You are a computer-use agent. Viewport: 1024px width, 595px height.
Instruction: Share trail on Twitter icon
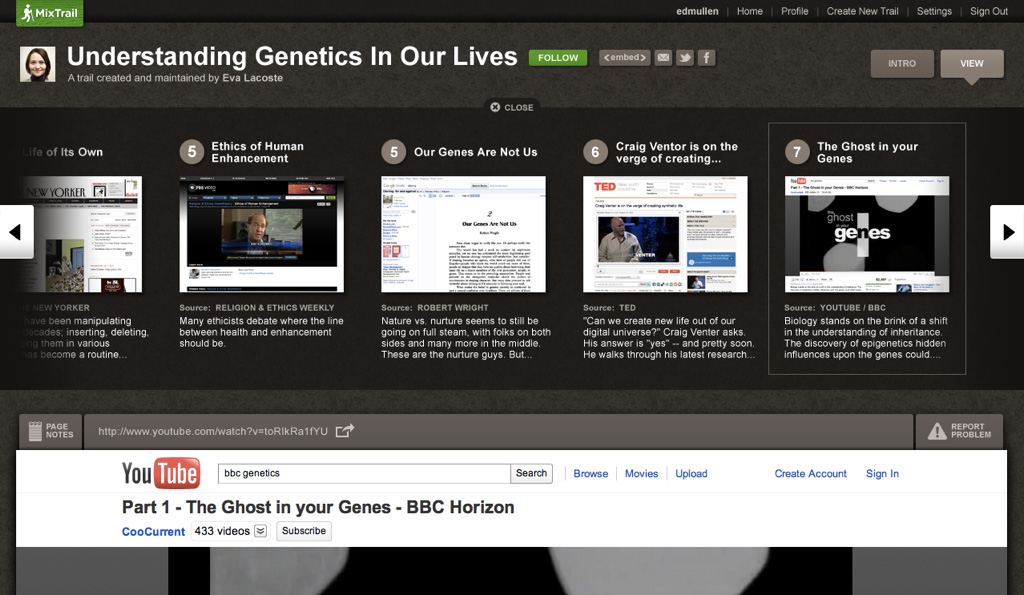coord(684,57)
